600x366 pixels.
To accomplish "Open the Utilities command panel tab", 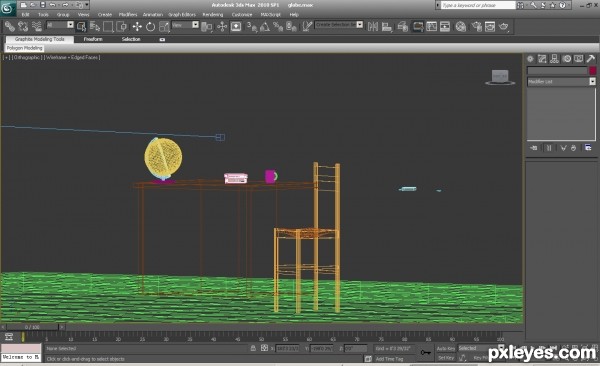I will pyautogui.click(x=591, y=59).
